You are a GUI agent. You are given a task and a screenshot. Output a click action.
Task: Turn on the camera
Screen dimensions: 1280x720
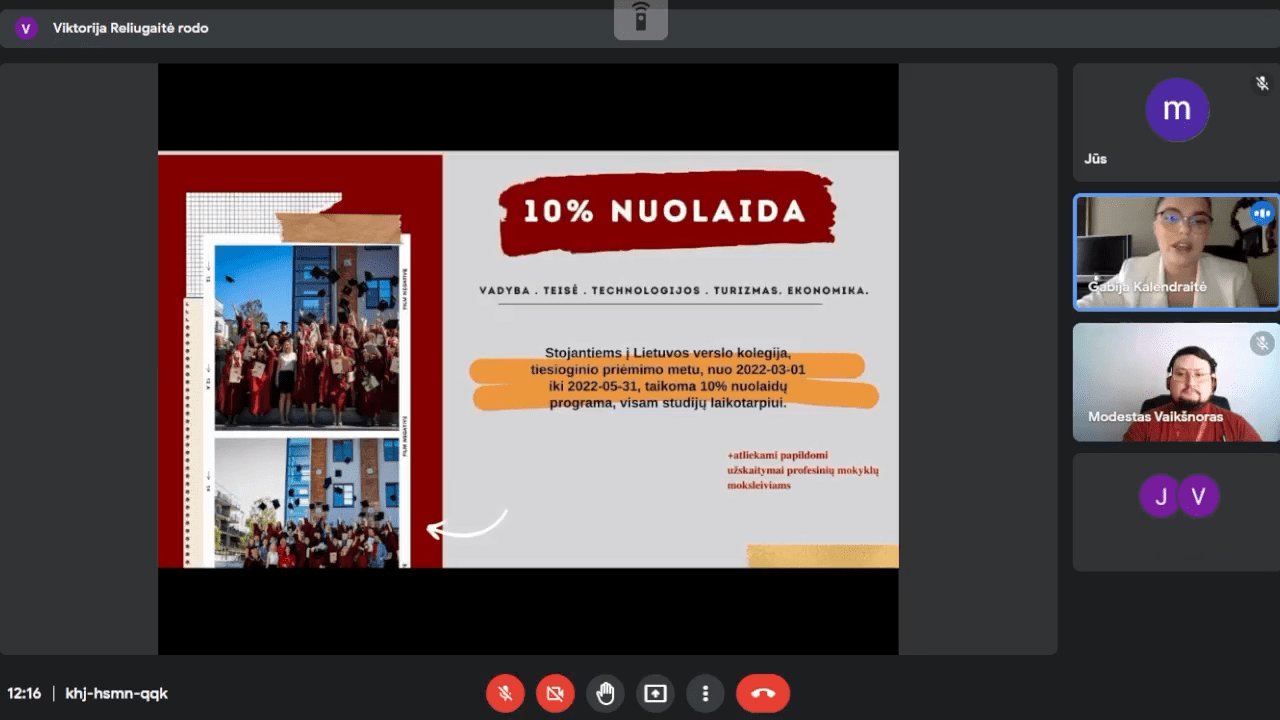coord(556,693)
